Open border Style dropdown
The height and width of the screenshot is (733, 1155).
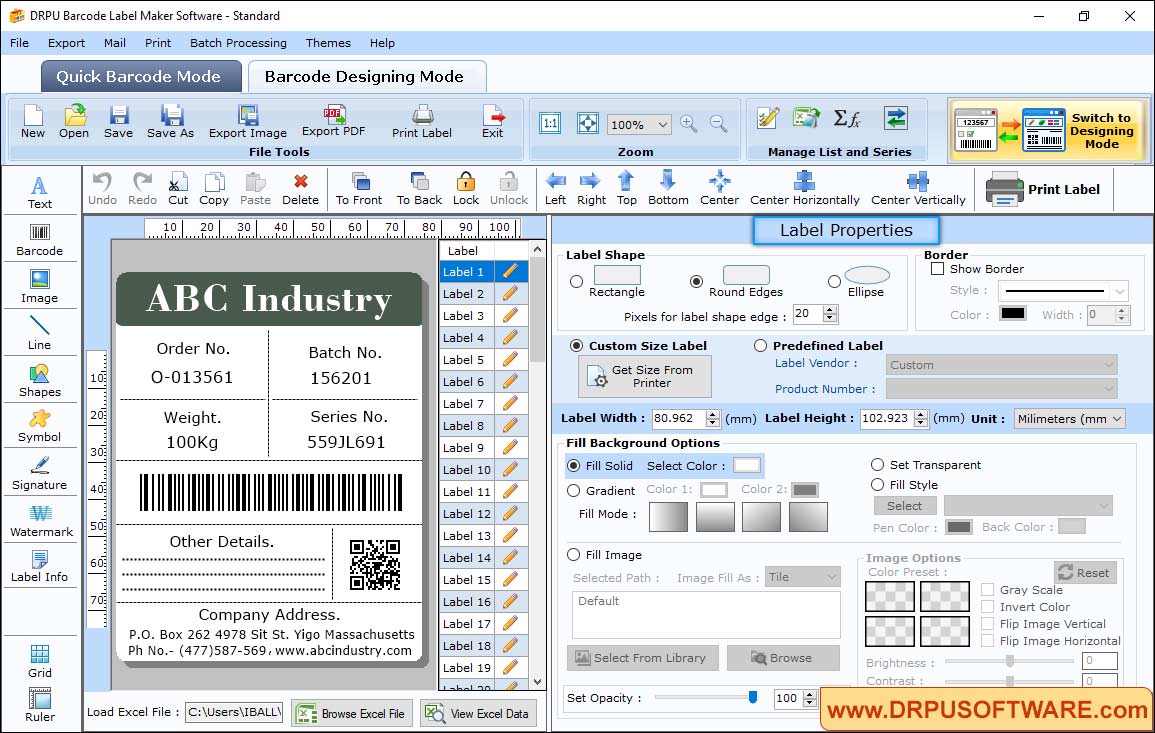[1120, 291]
